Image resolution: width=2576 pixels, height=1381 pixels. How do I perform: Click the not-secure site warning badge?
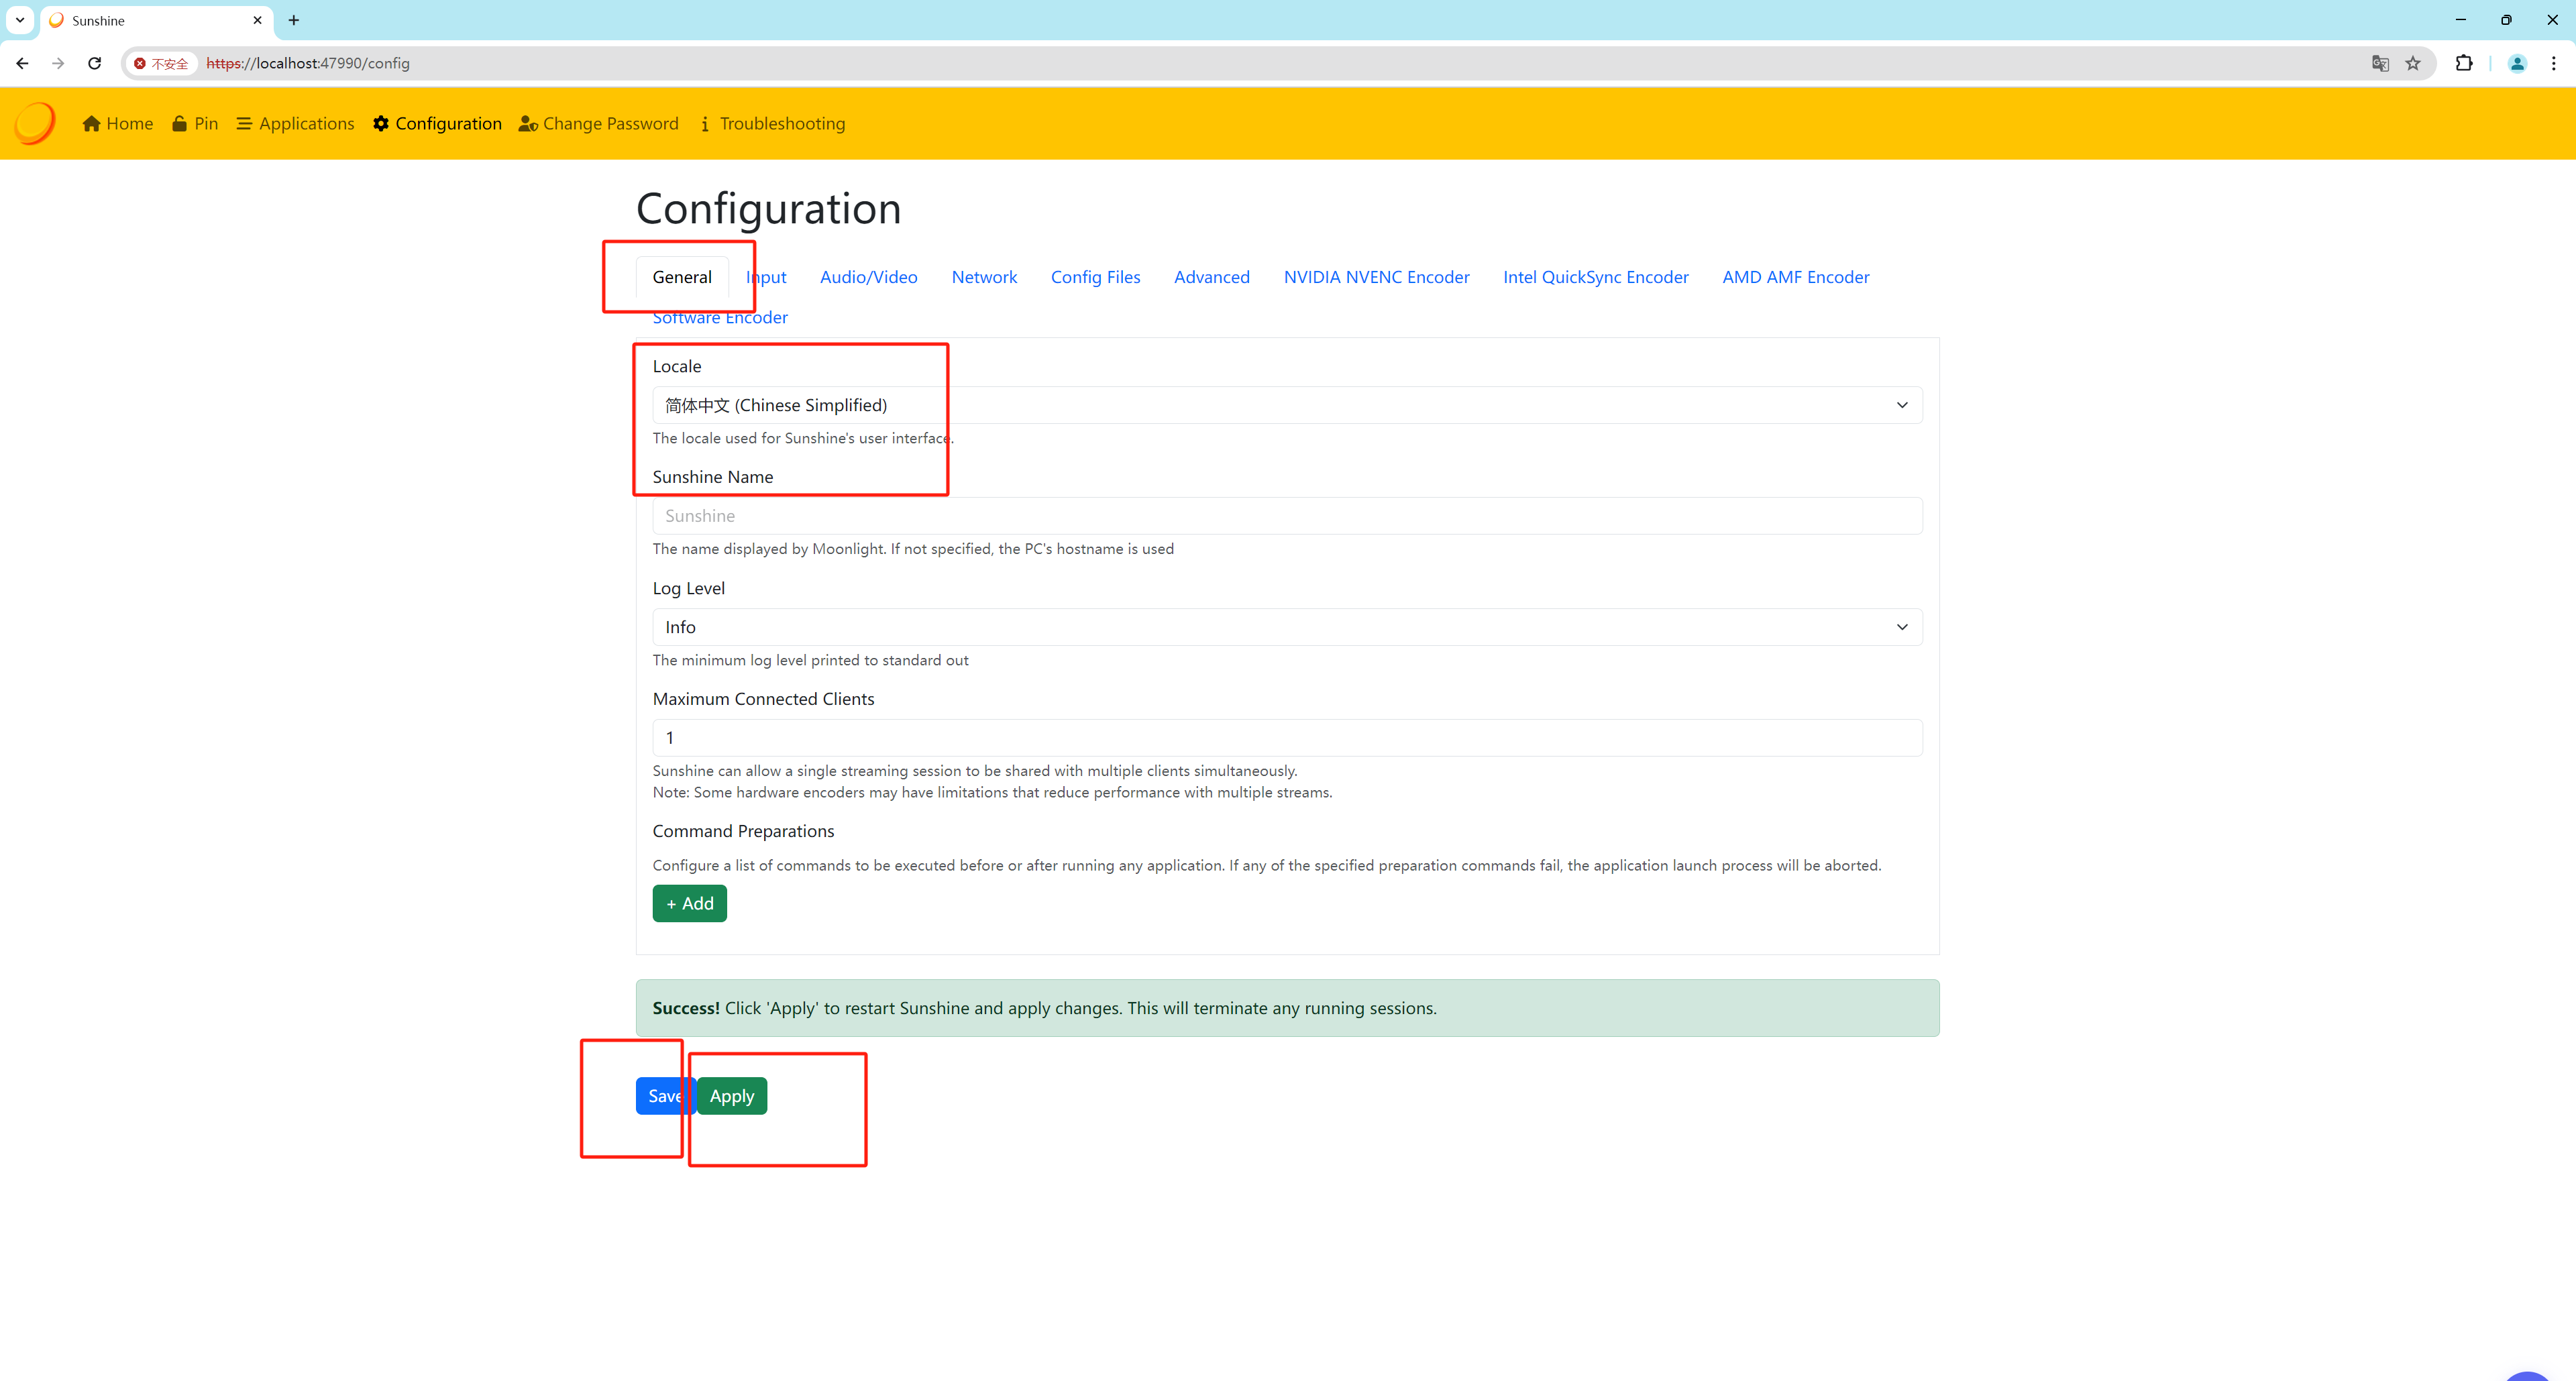[x=162, y=63]
